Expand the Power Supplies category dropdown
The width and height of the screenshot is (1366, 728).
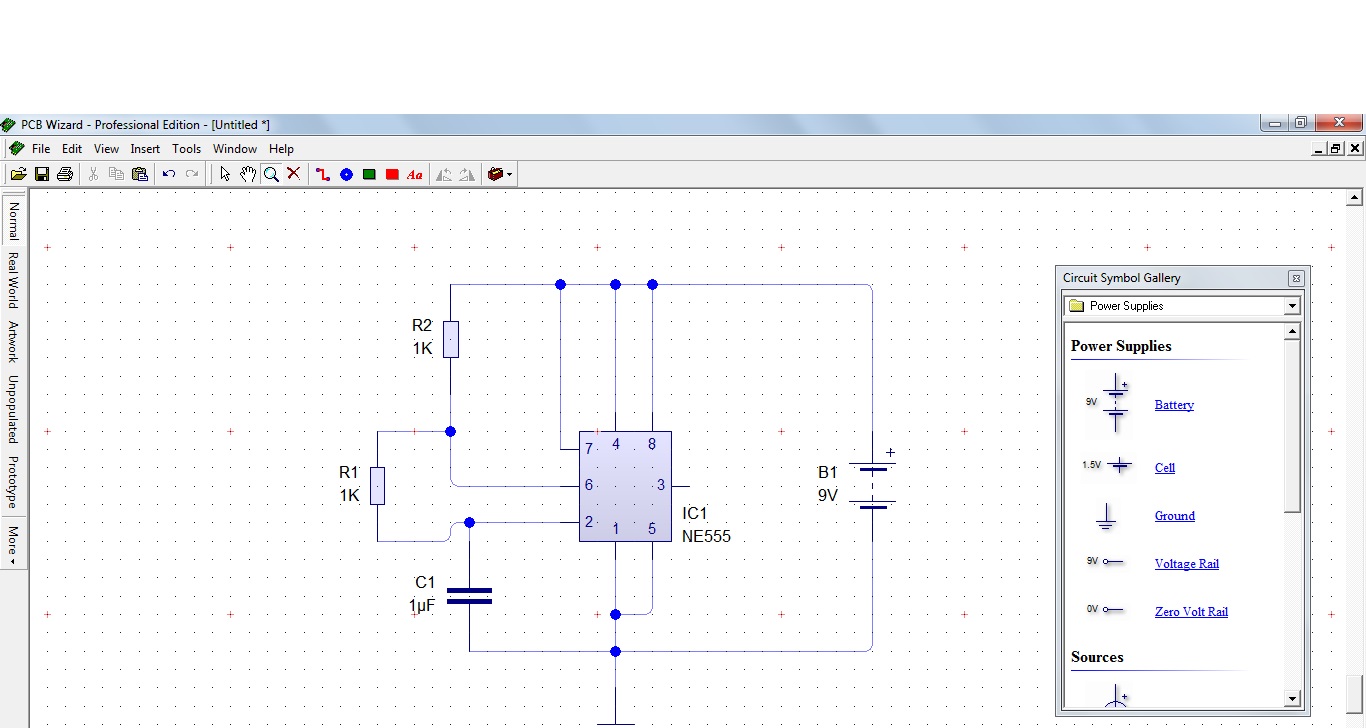pyautogui.click(x=1292, y=306)
